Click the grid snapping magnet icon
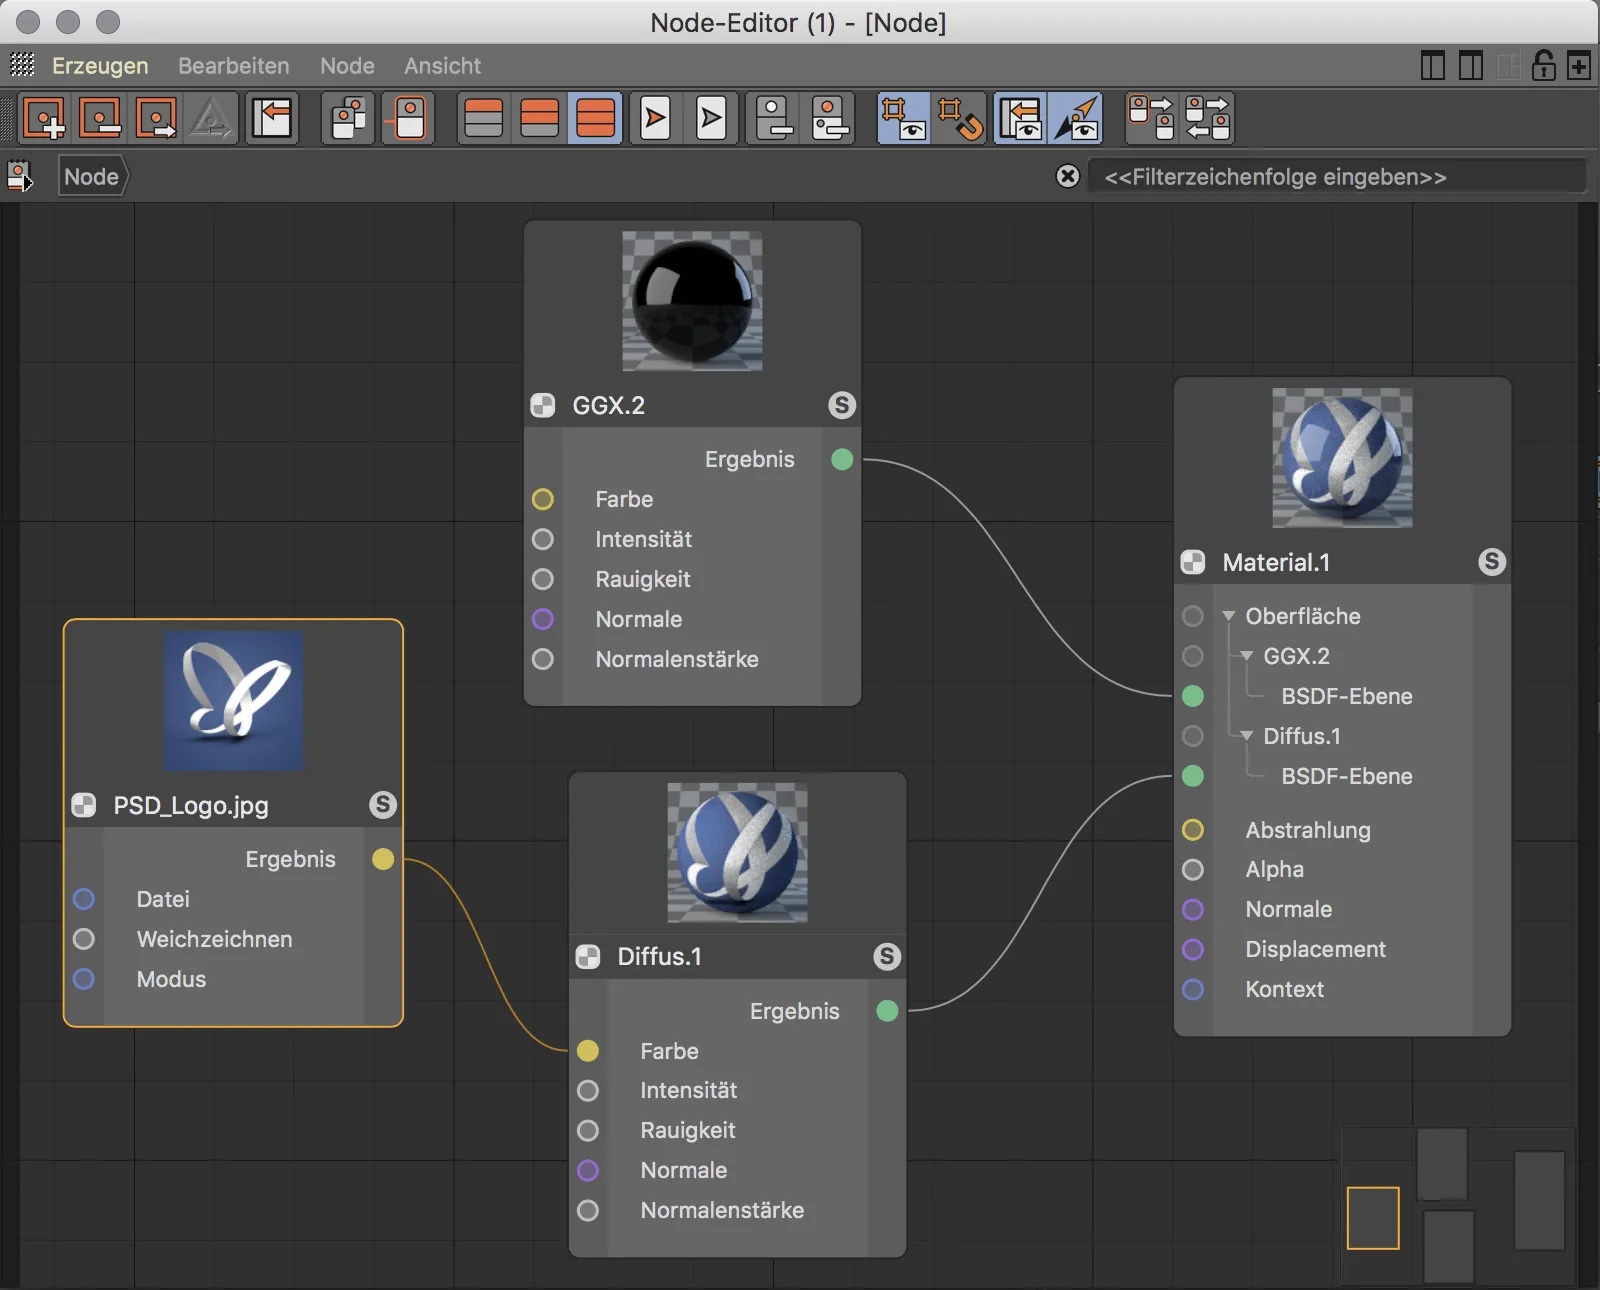Viewport: 1600px width, 1290px height. coord(960,119)
